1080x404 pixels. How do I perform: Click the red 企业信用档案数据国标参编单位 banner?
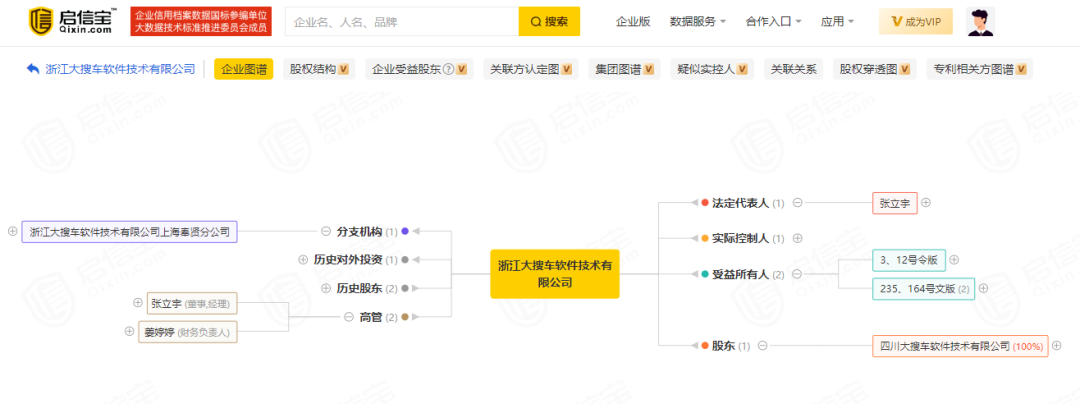pos(201,21)
